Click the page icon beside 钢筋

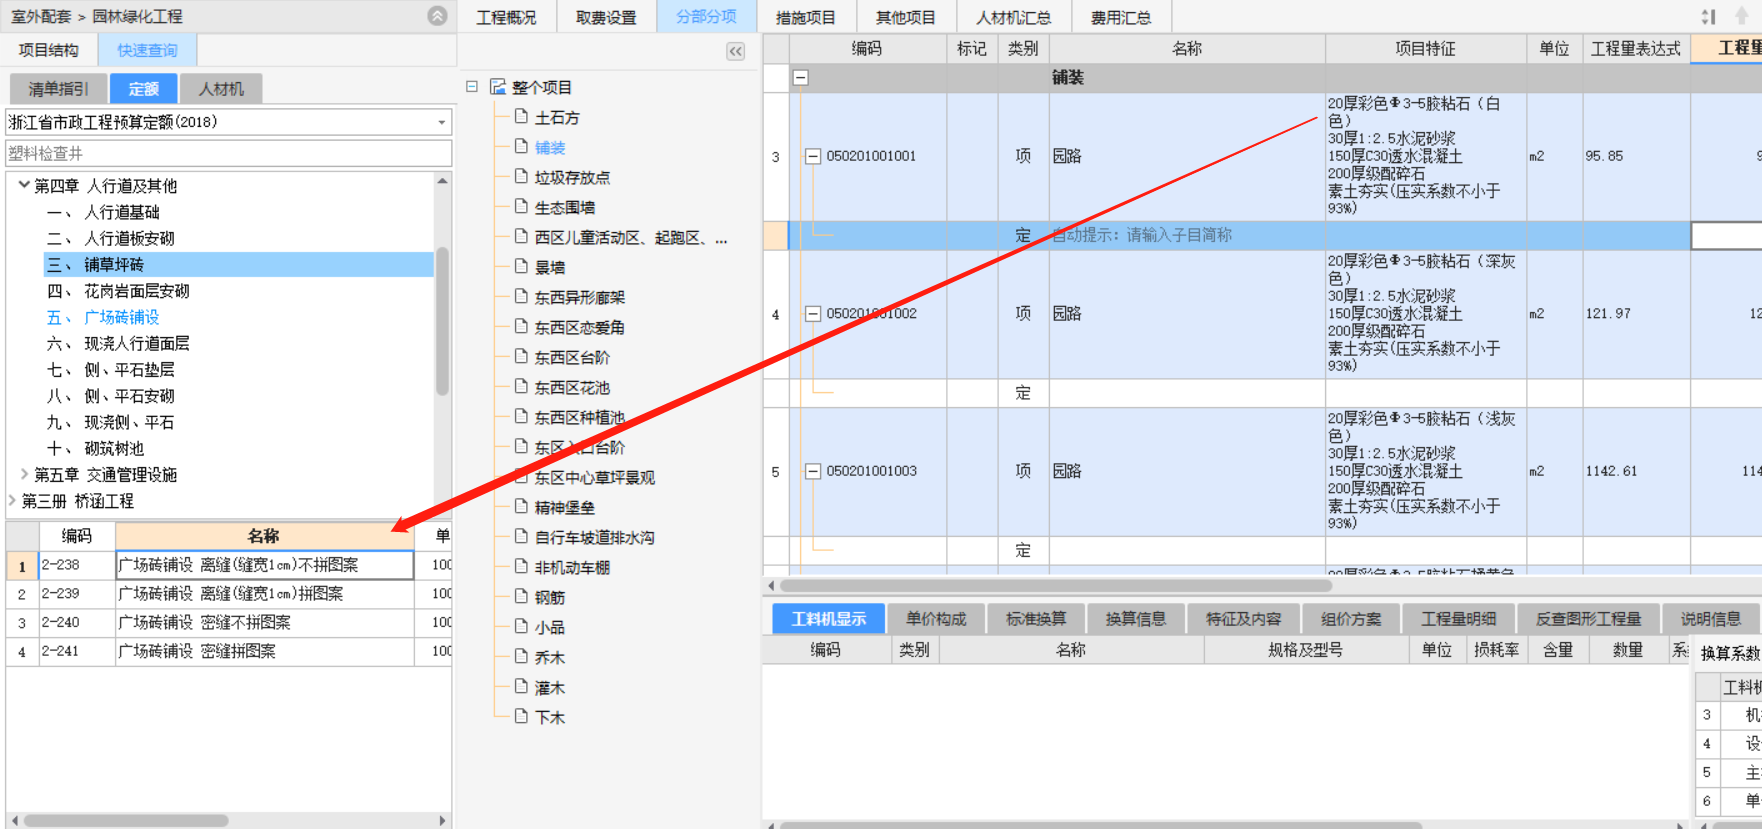tap(521, 596)
